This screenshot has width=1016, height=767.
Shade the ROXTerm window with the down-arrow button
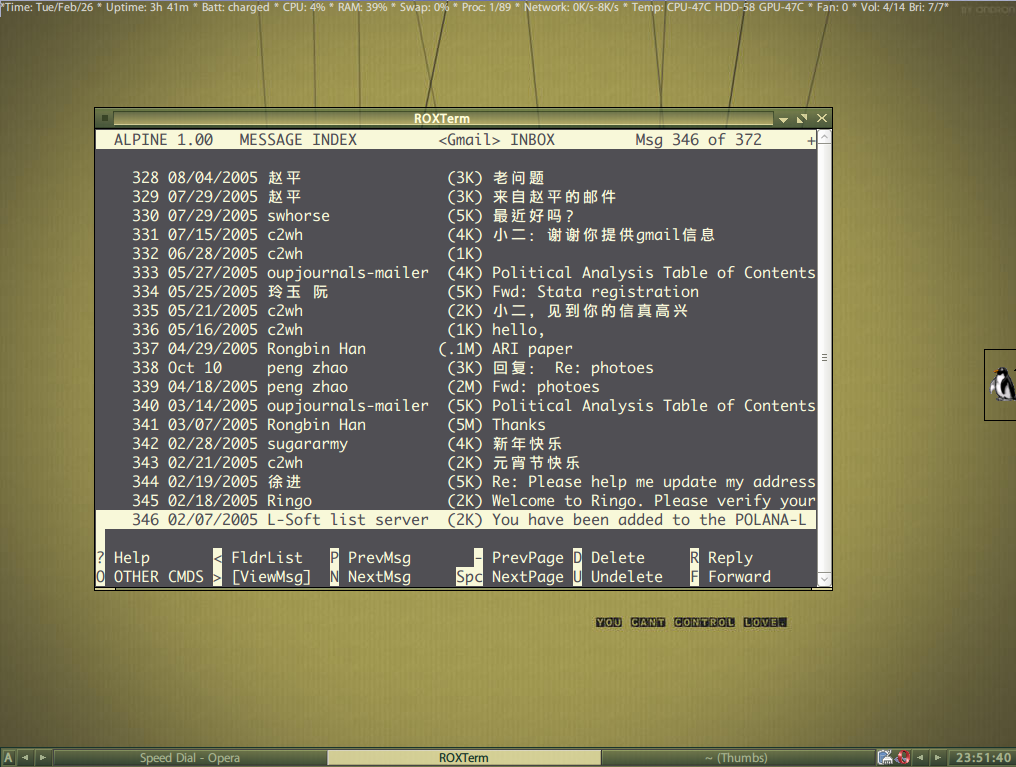[783, 119]
